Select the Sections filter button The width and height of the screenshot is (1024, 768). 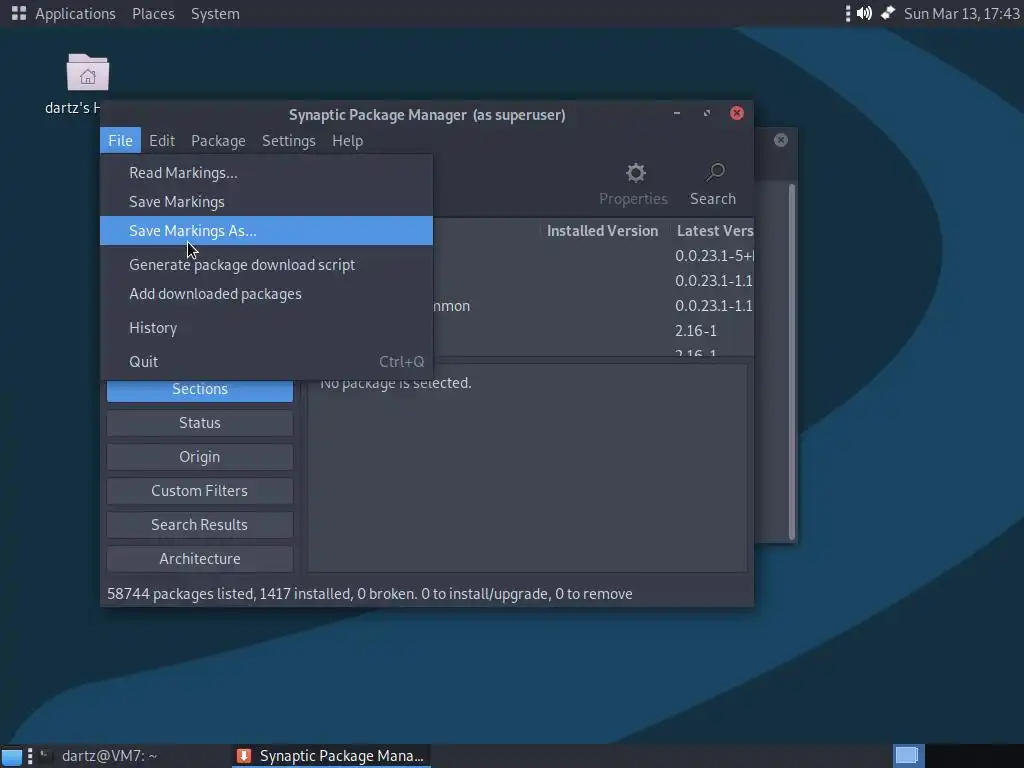[200, 390]
